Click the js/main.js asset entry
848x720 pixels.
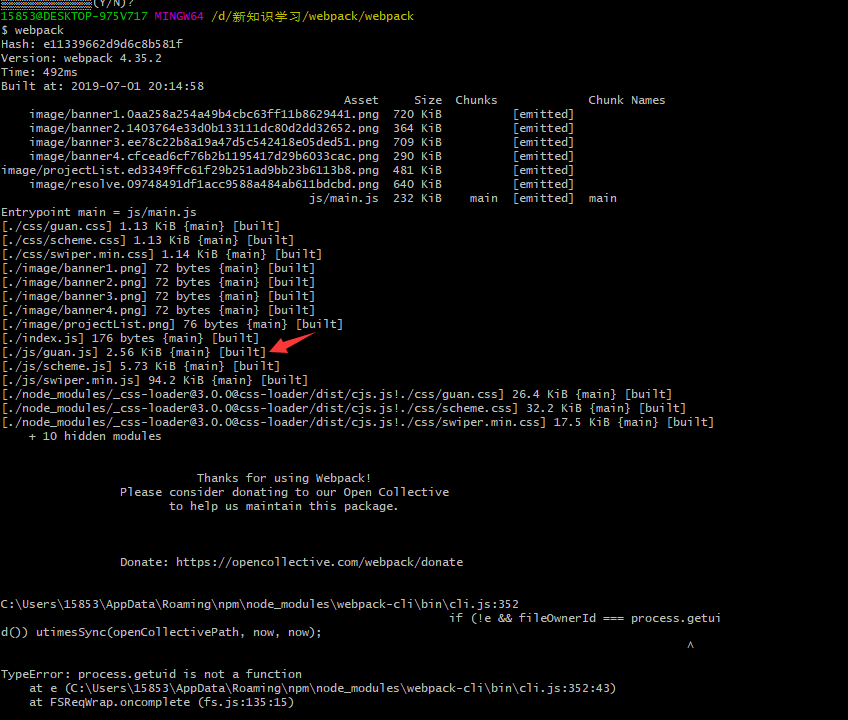pyautogui.click(x=343, y=199)
